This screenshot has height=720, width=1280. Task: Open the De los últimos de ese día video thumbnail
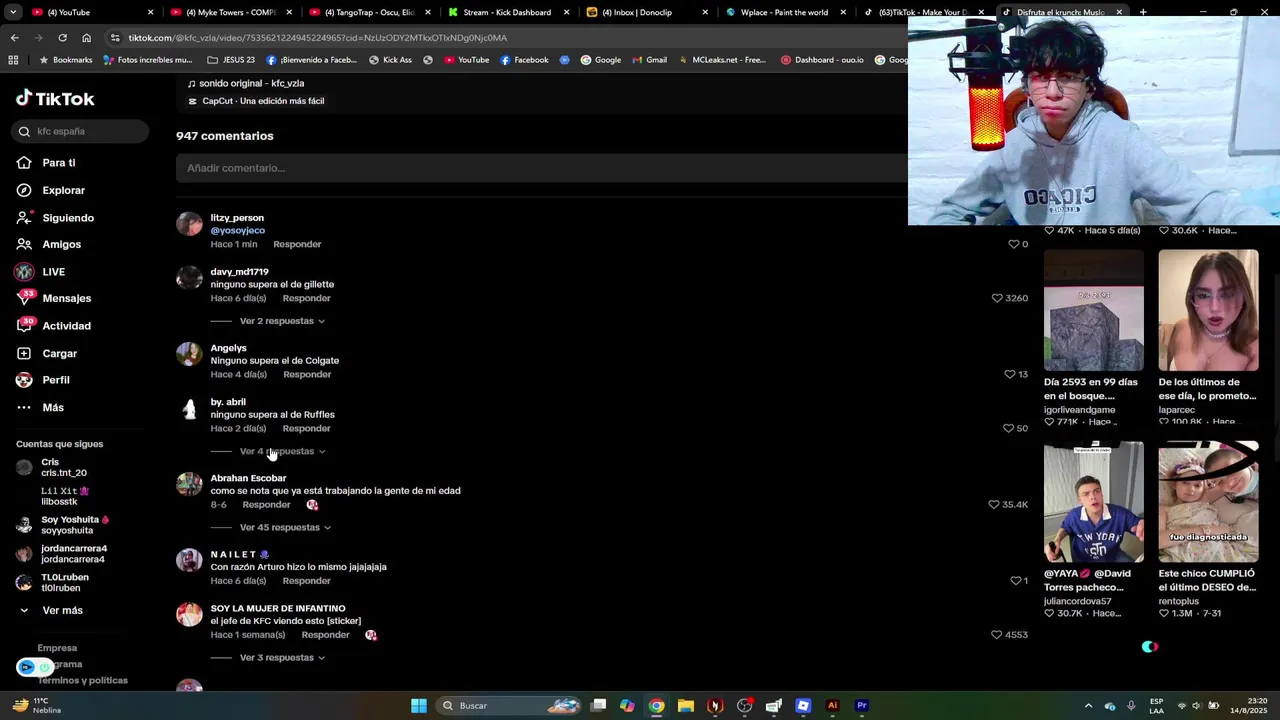pyautogui.click(x=1208, y=310)
